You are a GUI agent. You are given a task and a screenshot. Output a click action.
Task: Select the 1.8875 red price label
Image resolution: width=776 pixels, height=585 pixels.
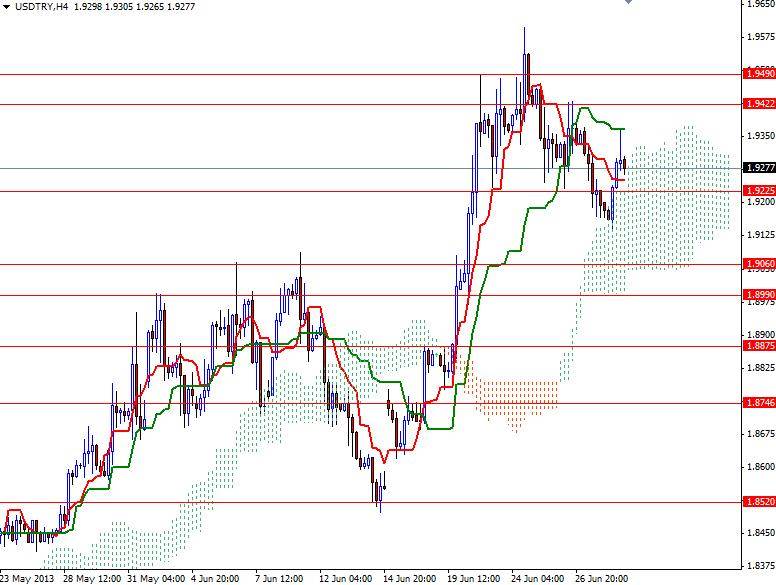click(x=760, y=345)
